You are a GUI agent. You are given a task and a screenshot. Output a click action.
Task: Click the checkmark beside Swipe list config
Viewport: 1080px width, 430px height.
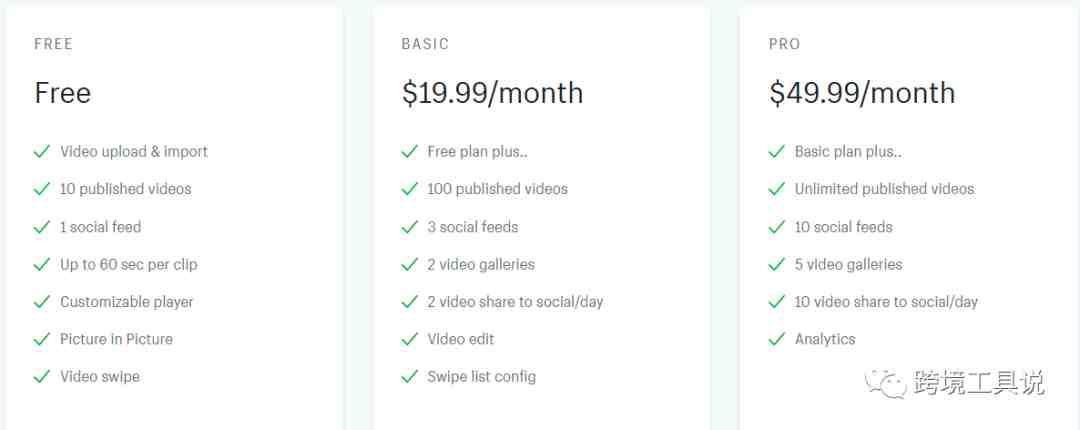pos(410,376)
